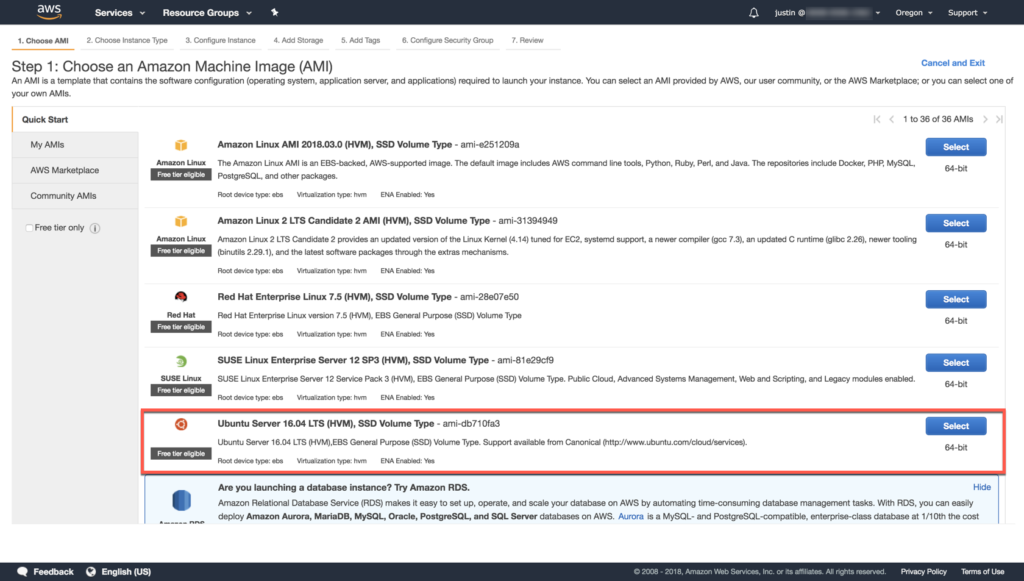Select SUSE Linux Enterprise Server 12 SP3
Image resolution: width=1024 pixels, height=581 pixels.
pos(955,362)
